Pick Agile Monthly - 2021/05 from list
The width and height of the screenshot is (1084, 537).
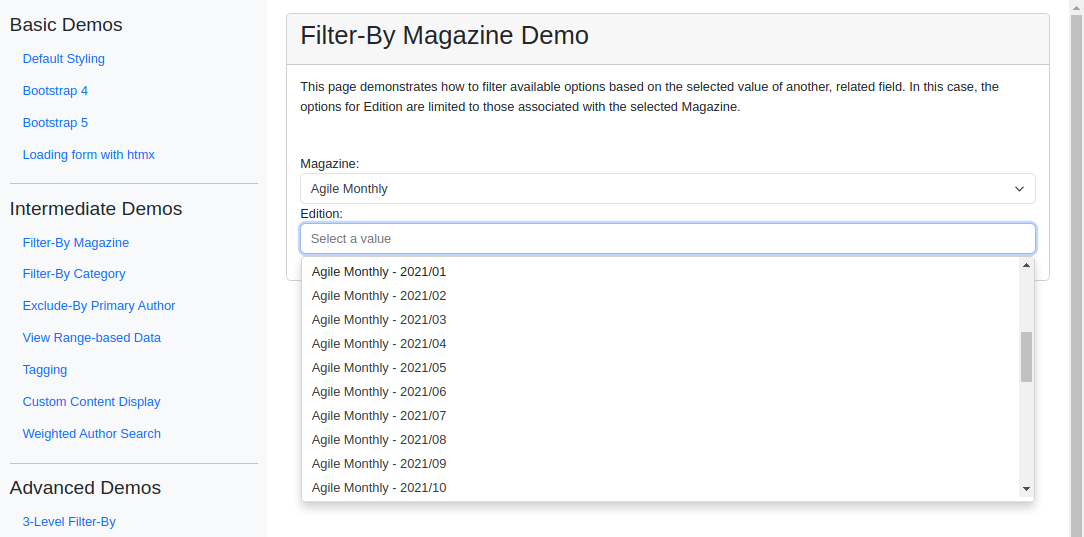661,368
